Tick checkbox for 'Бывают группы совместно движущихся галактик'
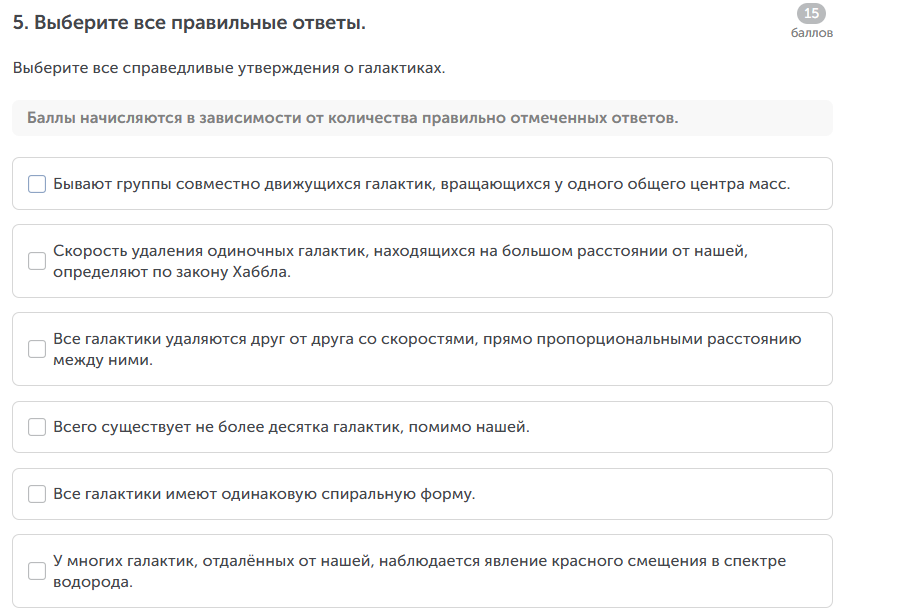Viewport: 897px width, 615px height. [x=37, y=184]
